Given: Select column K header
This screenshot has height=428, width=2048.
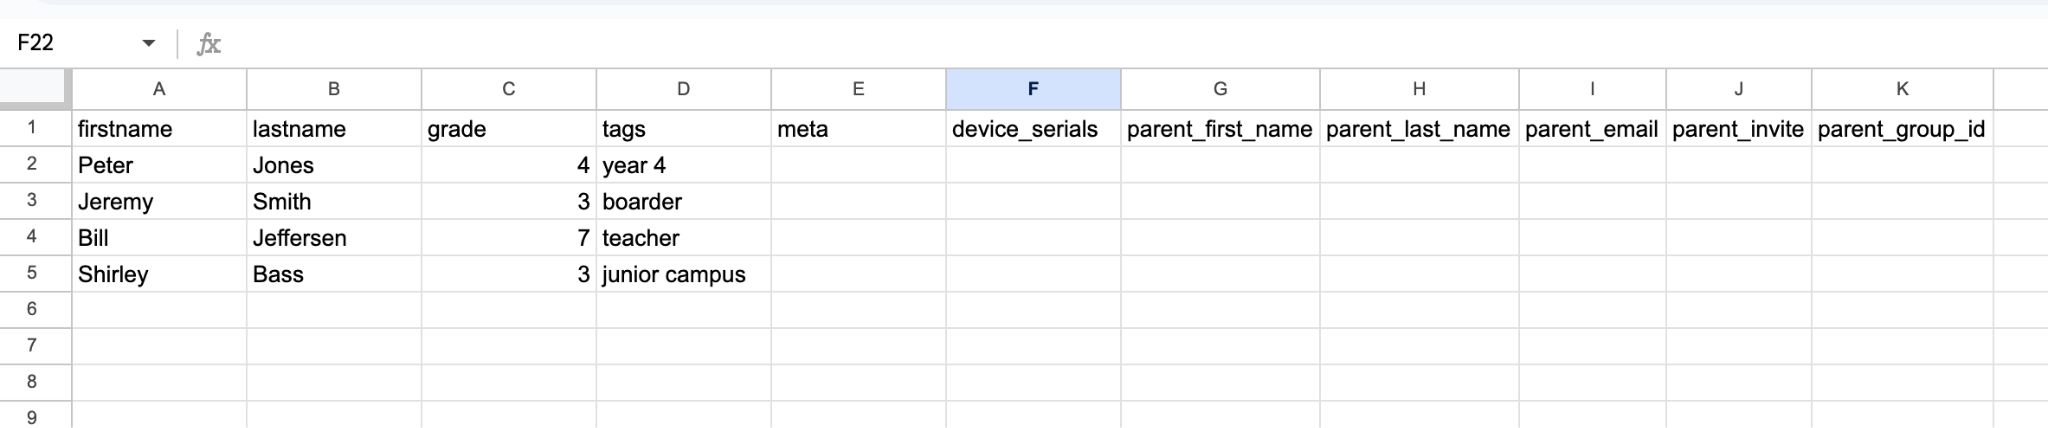Looking at the screenshot, I should pos(1901,89).
